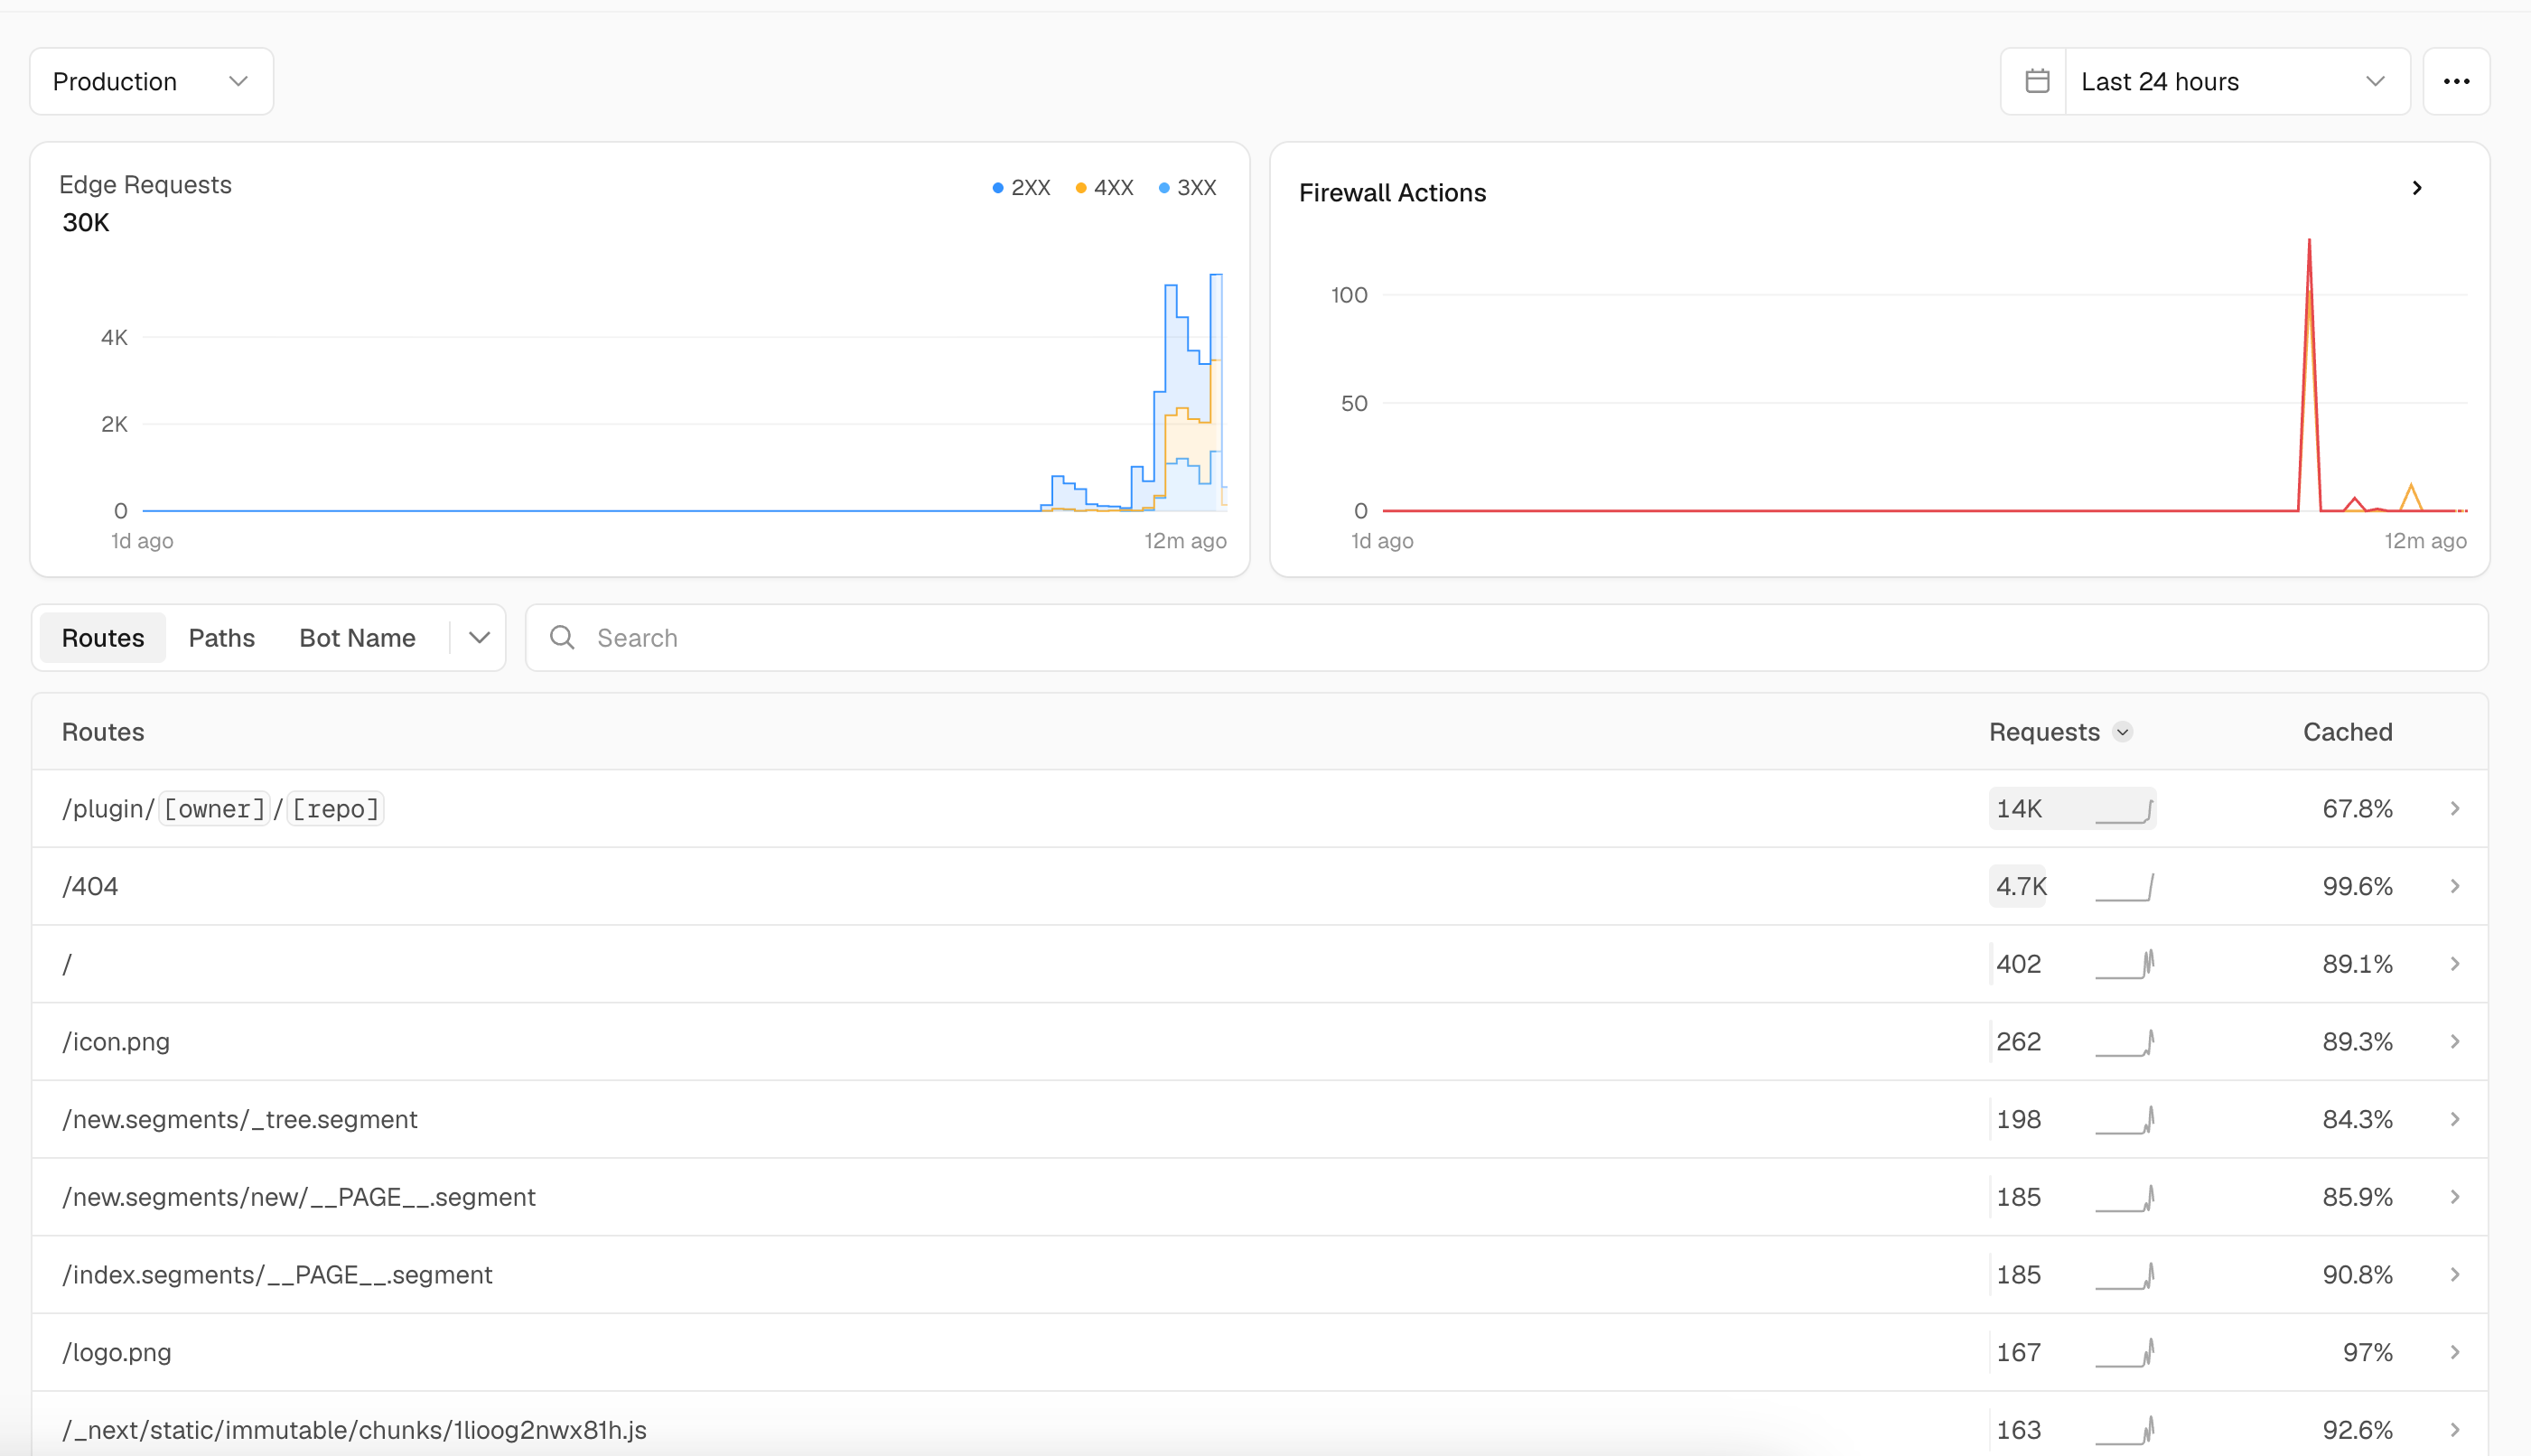The width and height of the screenshot is (2531, 1456).
Task: Select the Routes tab
Action: [x=103, y=638]
